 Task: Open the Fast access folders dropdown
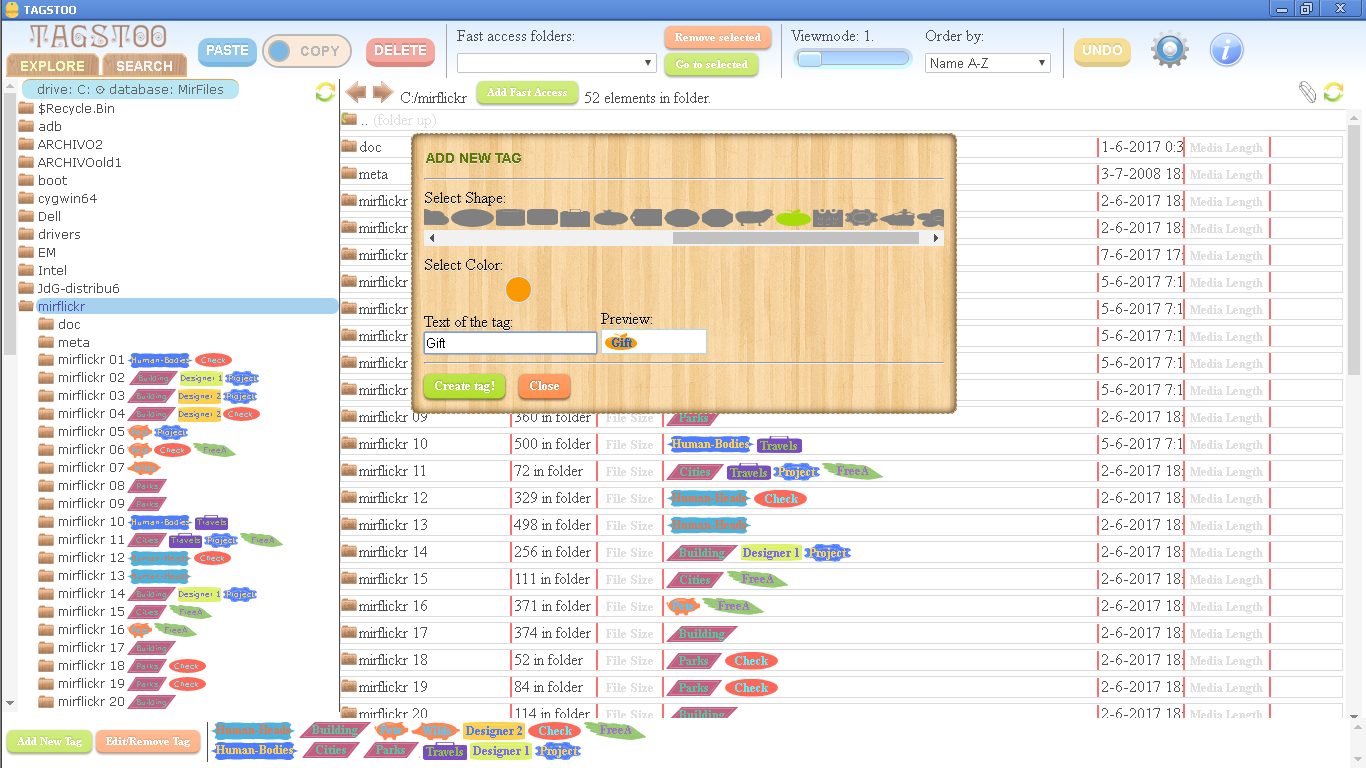(x=557, y=63)
